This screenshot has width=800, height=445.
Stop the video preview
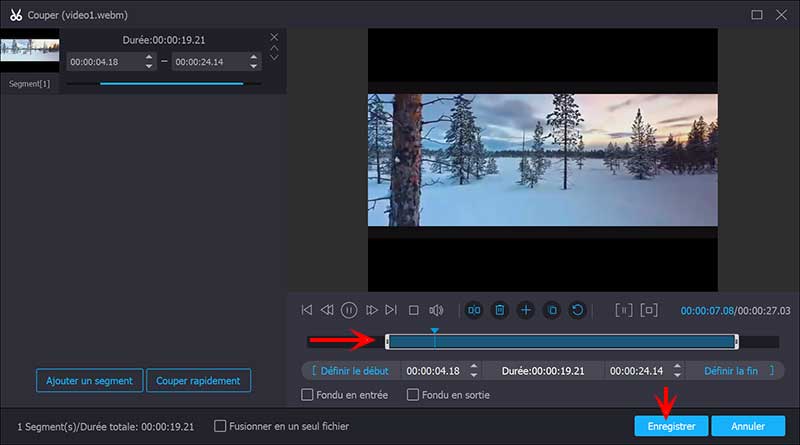[x=413, y=311]
